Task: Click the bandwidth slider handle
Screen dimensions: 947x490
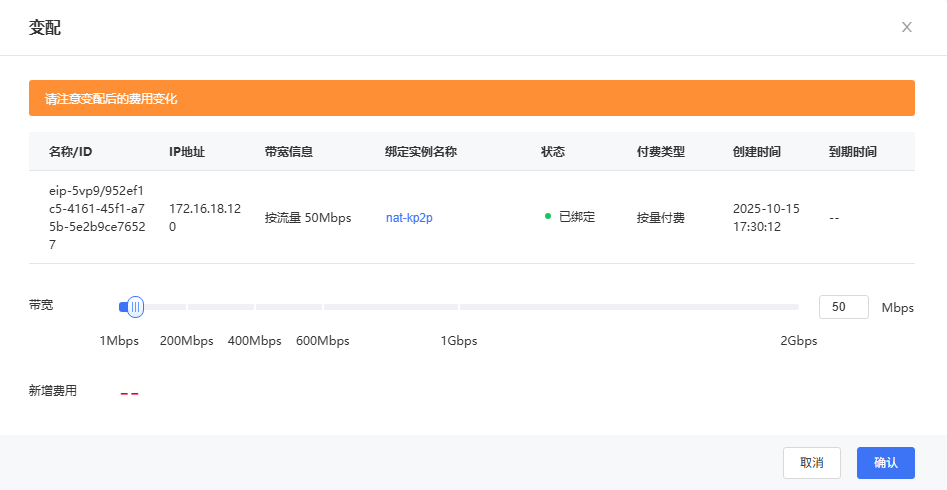Action: coord(135,307)
